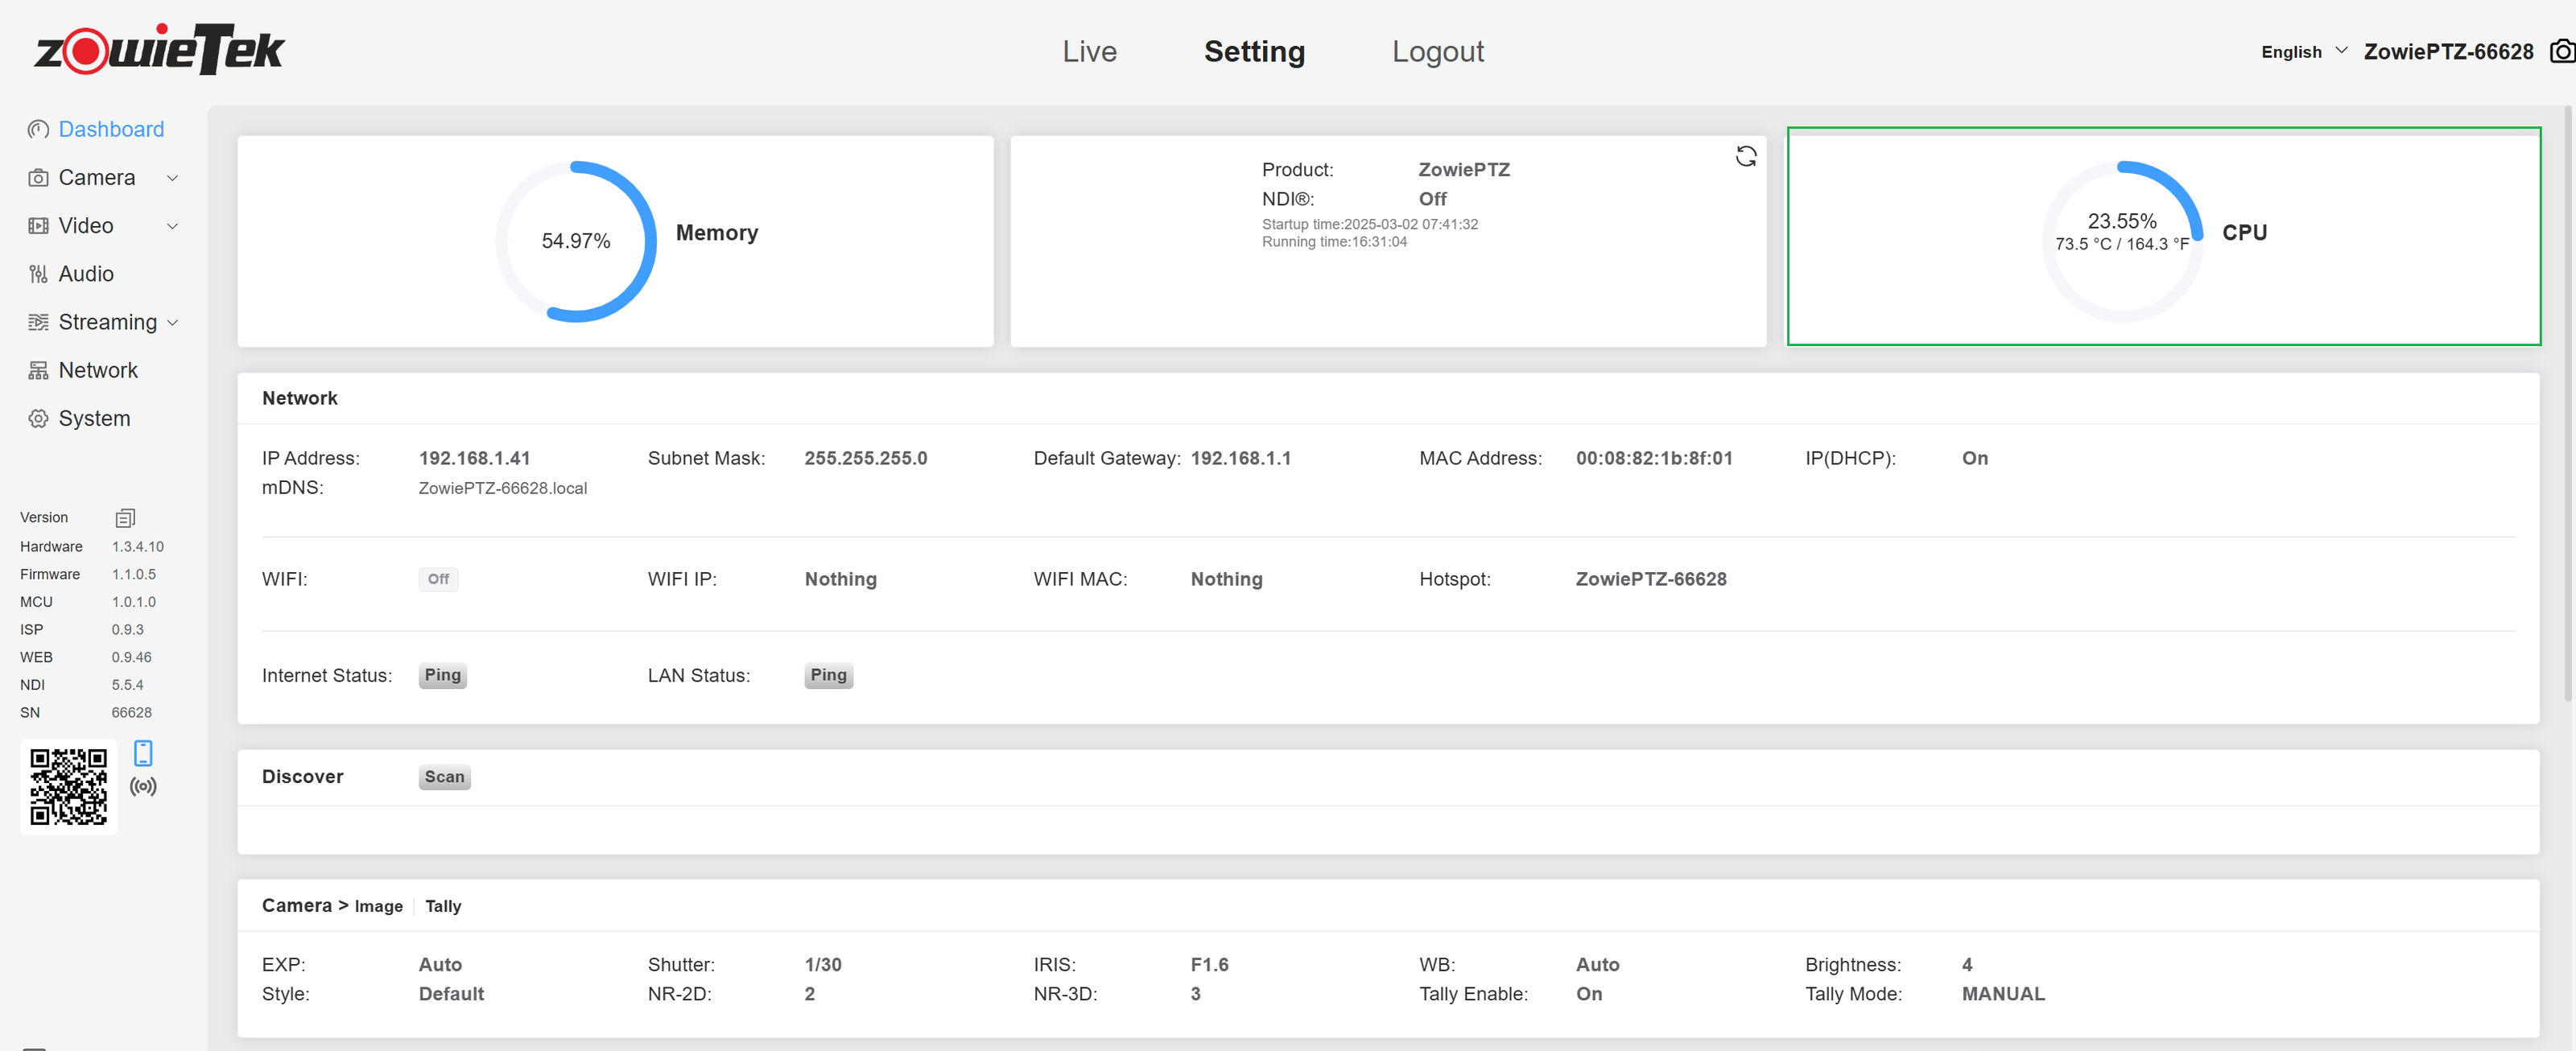Open System settings in sidebar
Viewport: 2576px width, 1051px height.
(94, 418)
